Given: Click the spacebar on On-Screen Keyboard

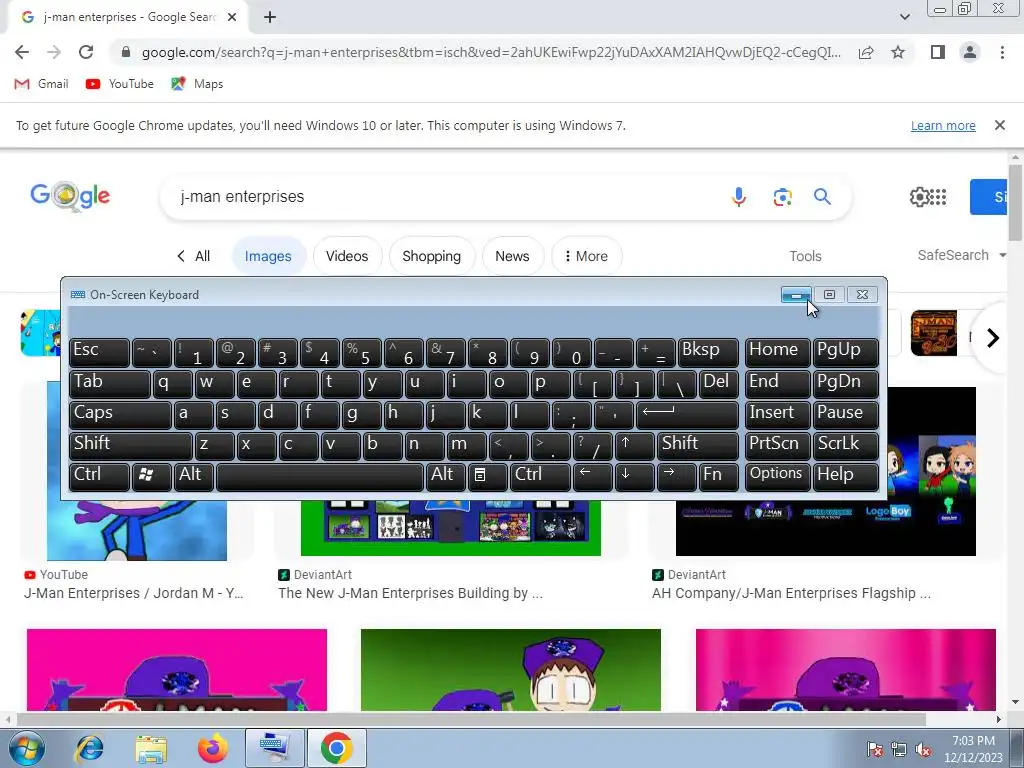Looking at the screenshot, I should 320,476.
